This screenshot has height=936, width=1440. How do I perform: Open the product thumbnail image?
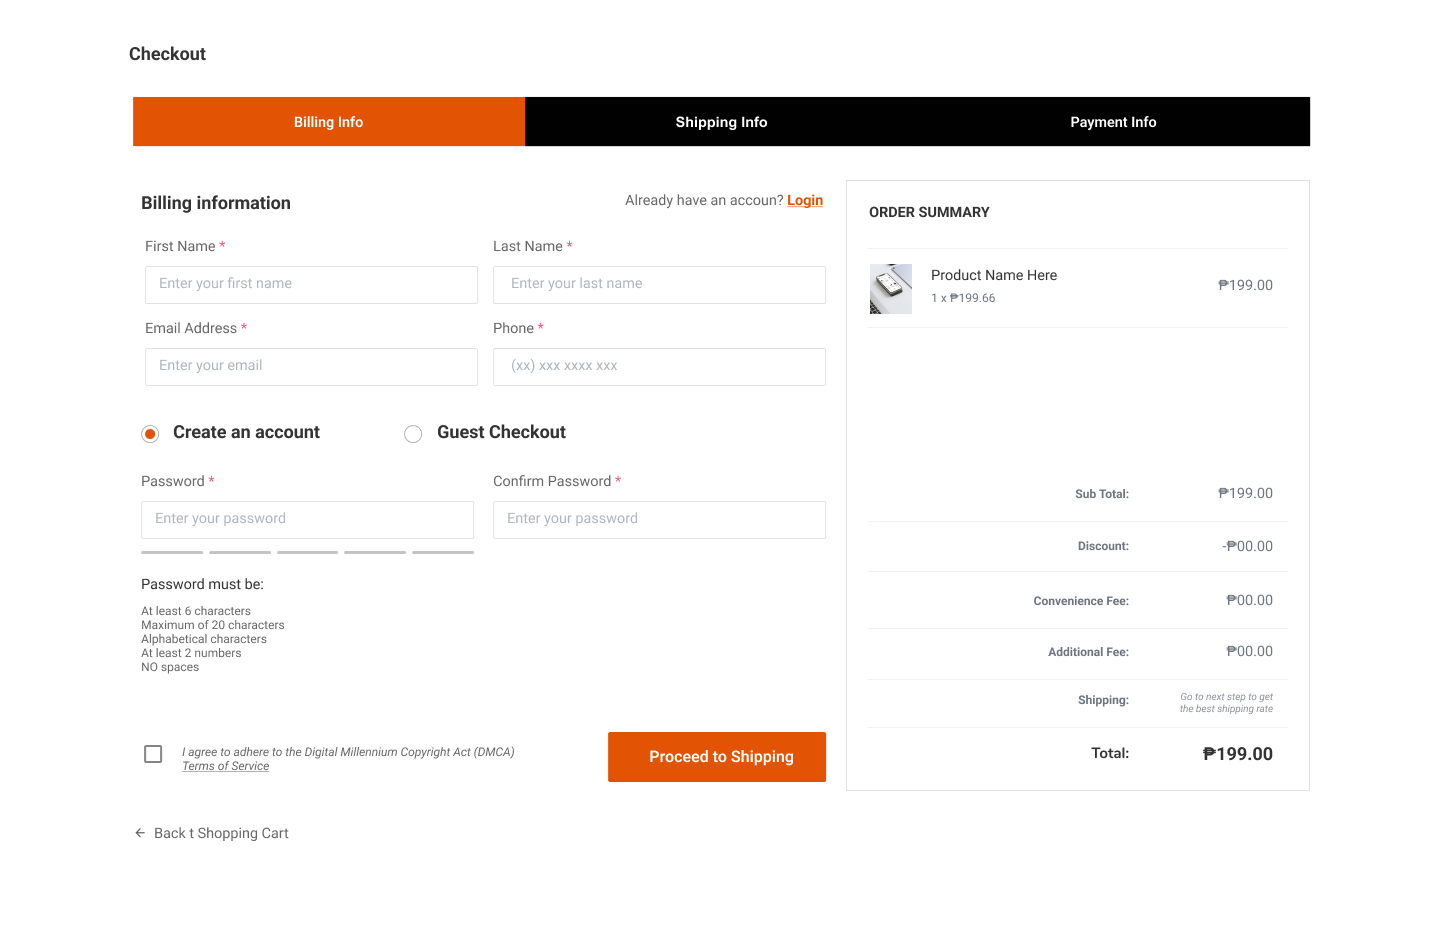(891, 289)
